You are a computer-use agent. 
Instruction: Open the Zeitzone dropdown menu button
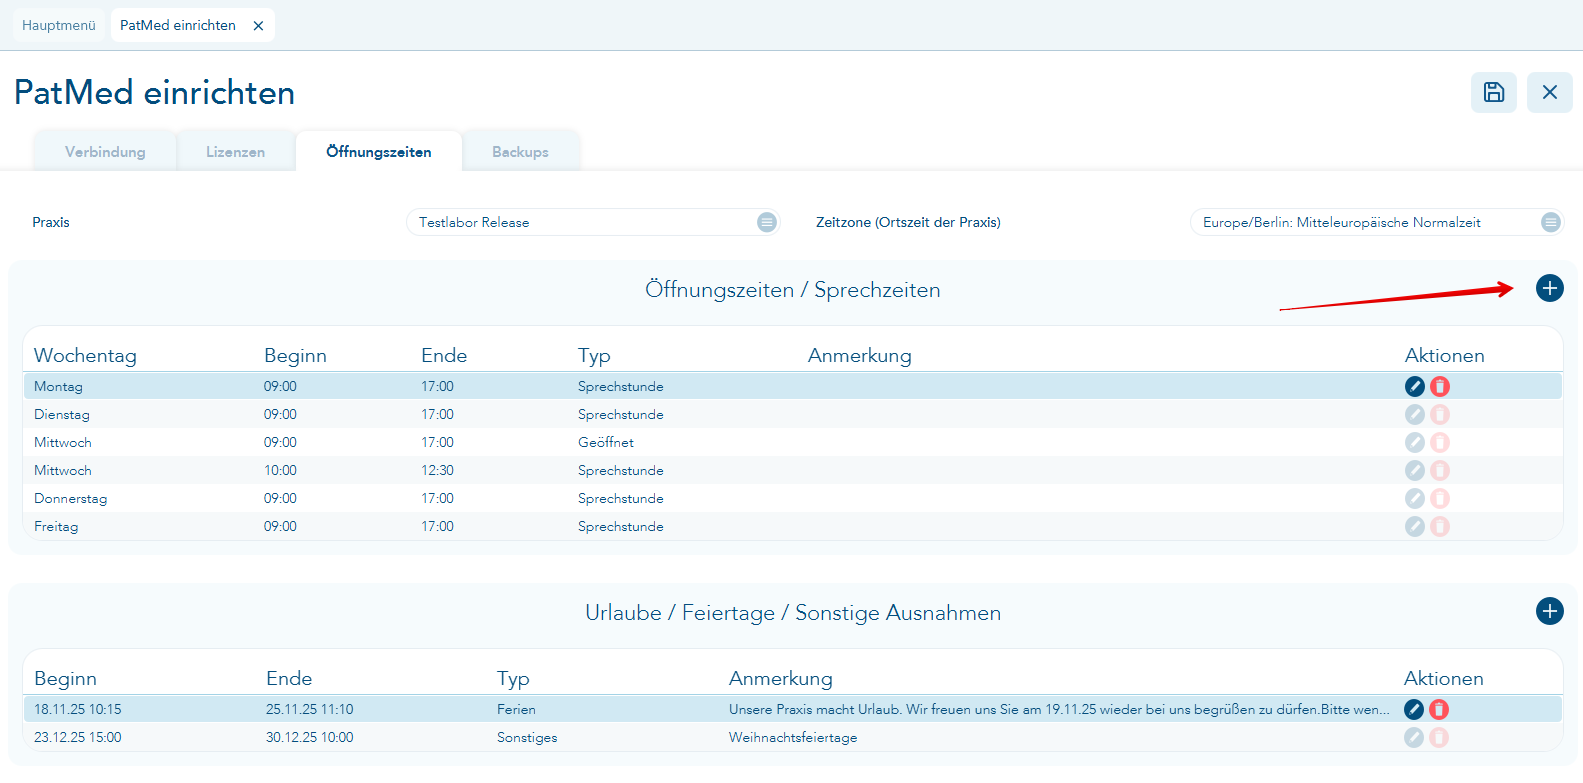(1551, 222)
